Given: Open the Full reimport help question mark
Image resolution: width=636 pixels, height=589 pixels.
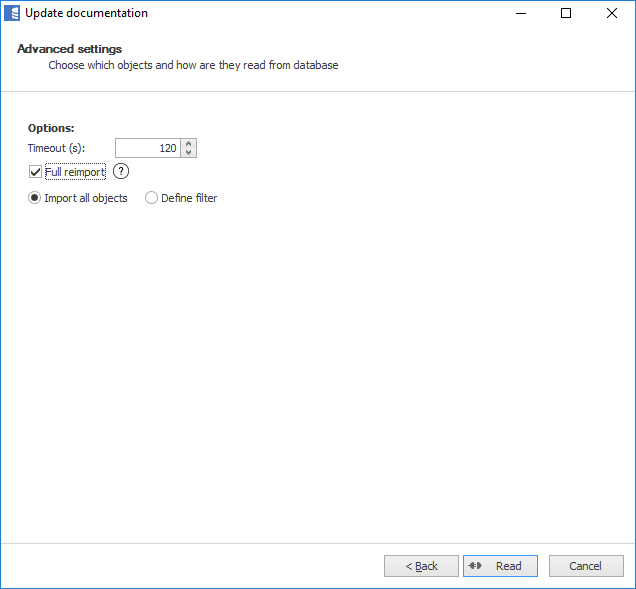Looking at the screenshot, I should click(121, 172).
